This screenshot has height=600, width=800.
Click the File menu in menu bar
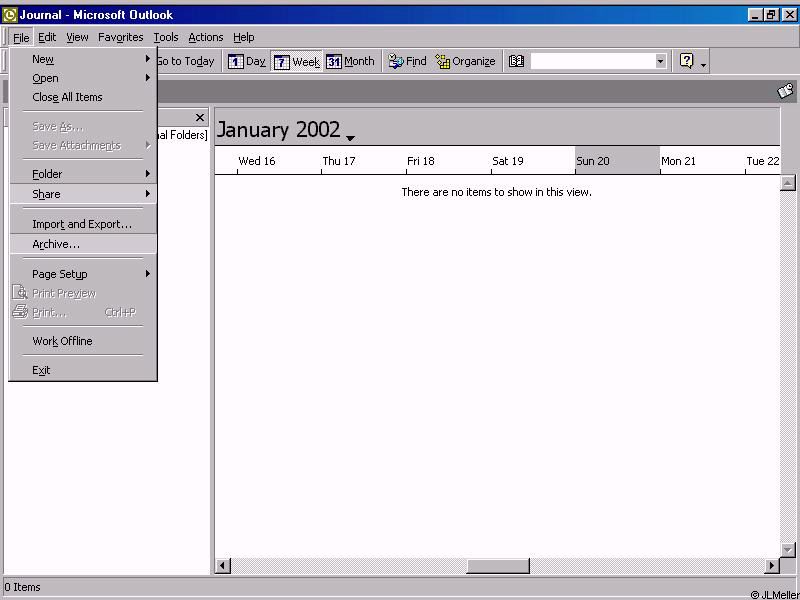21,37
